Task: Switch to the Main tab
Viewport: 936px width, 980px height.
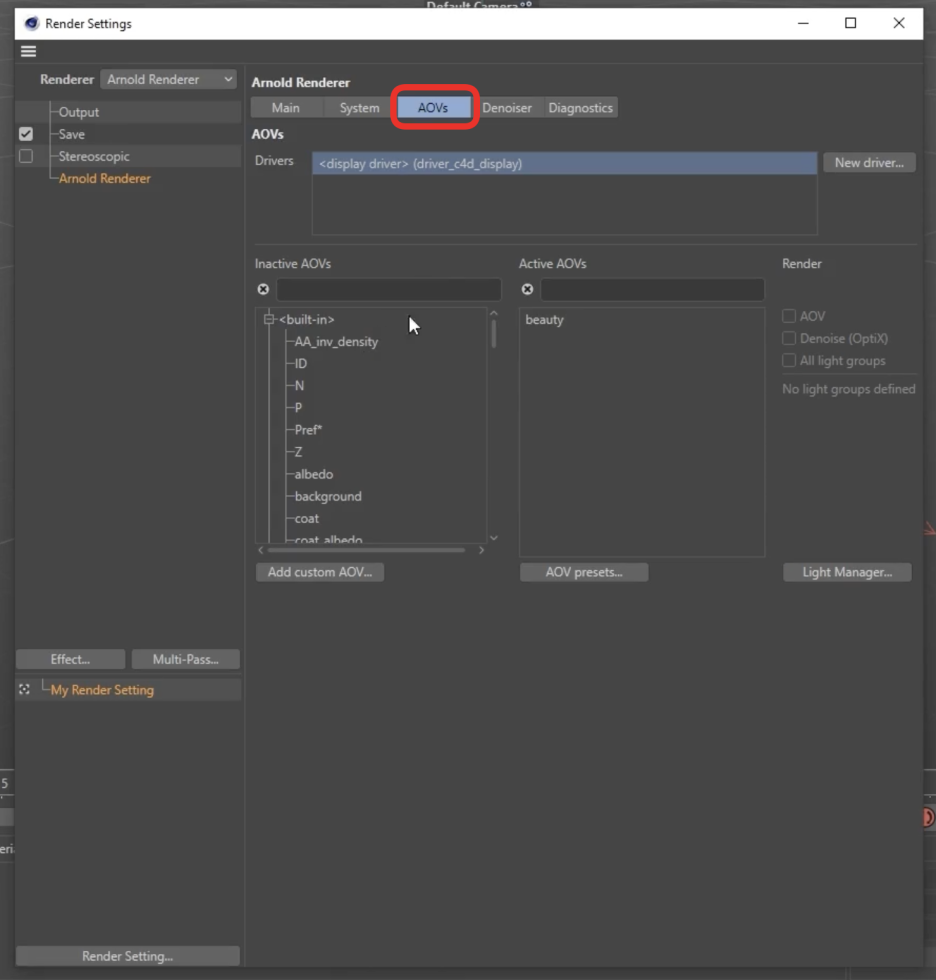Action: pos(286,108)
